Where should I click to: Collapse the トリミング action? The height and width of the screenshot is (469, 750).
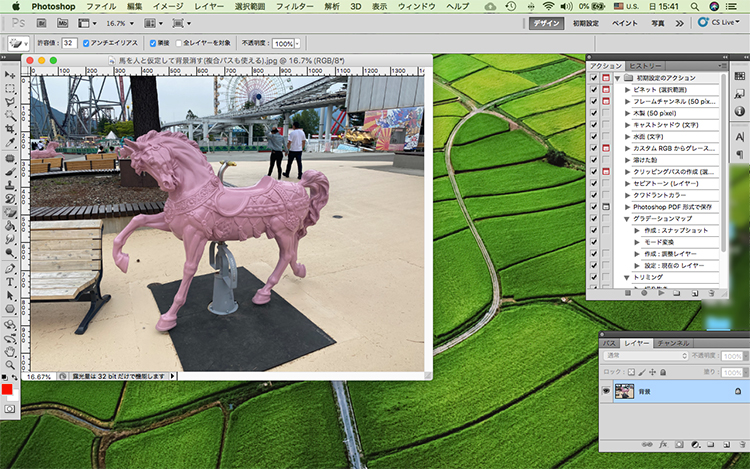pos(627,278)
